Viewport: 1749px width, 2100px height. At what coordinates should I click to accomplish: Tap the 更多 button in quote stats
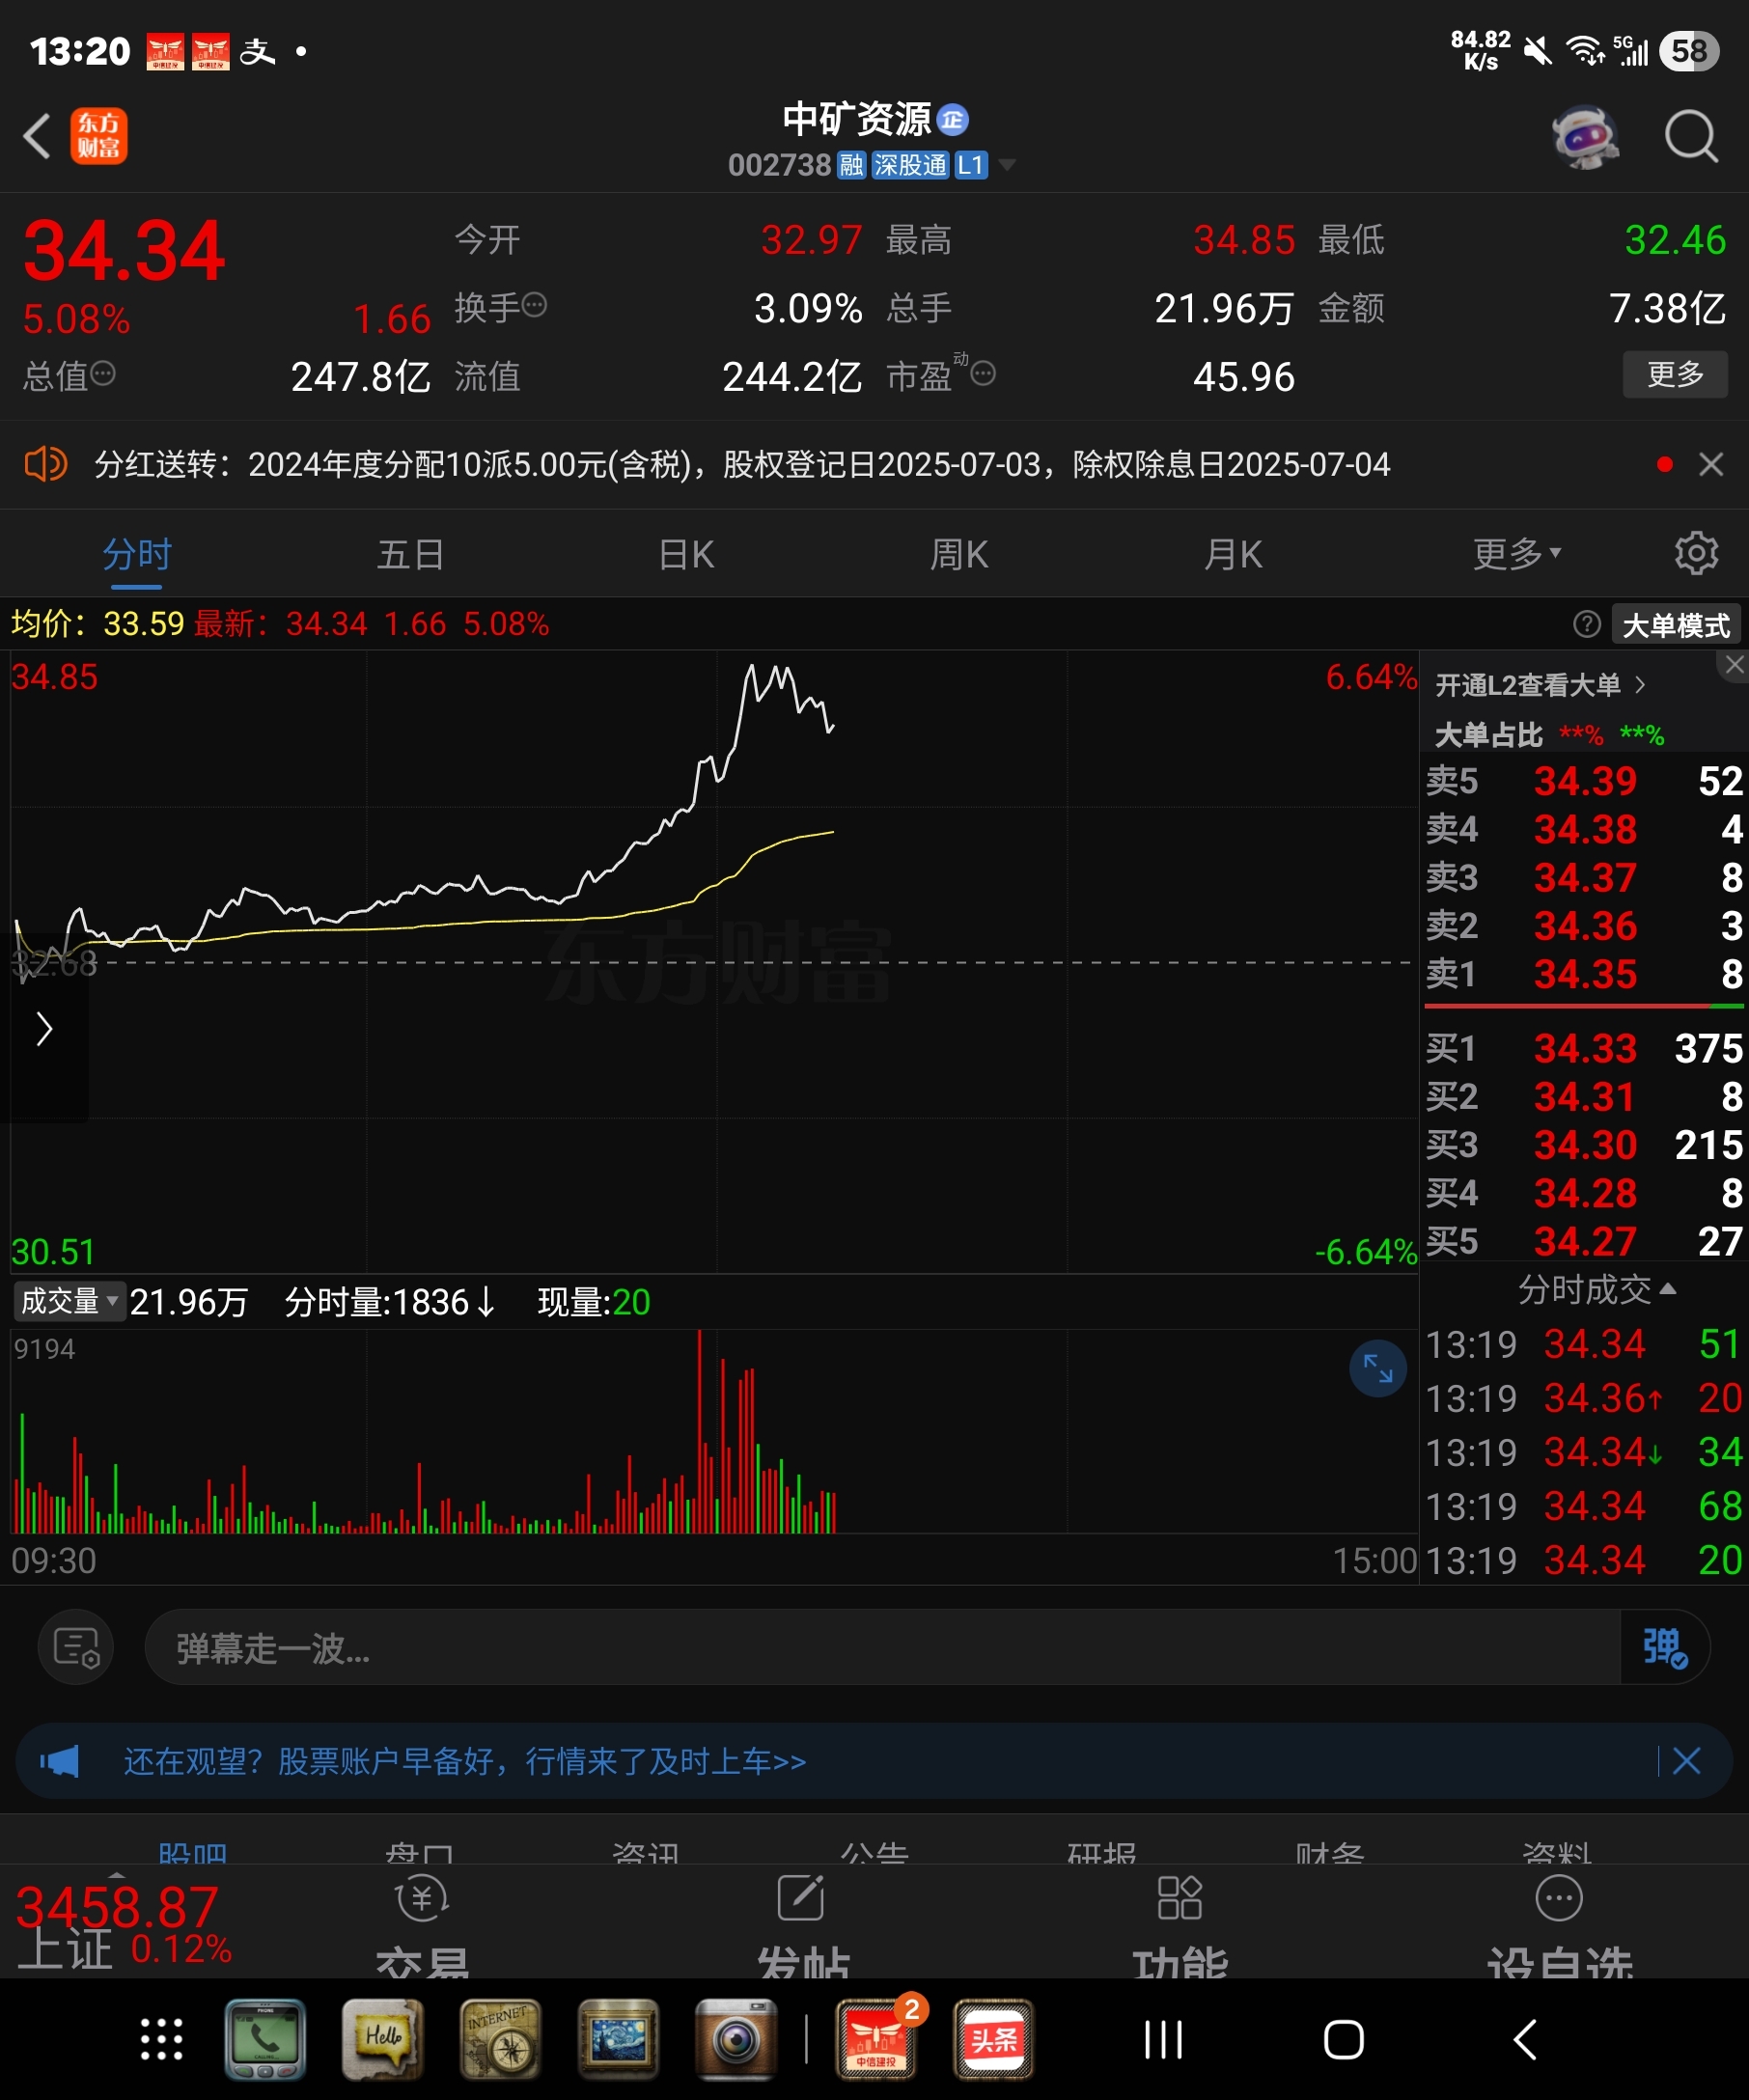pyautogui.click(x=1675, y=374)
